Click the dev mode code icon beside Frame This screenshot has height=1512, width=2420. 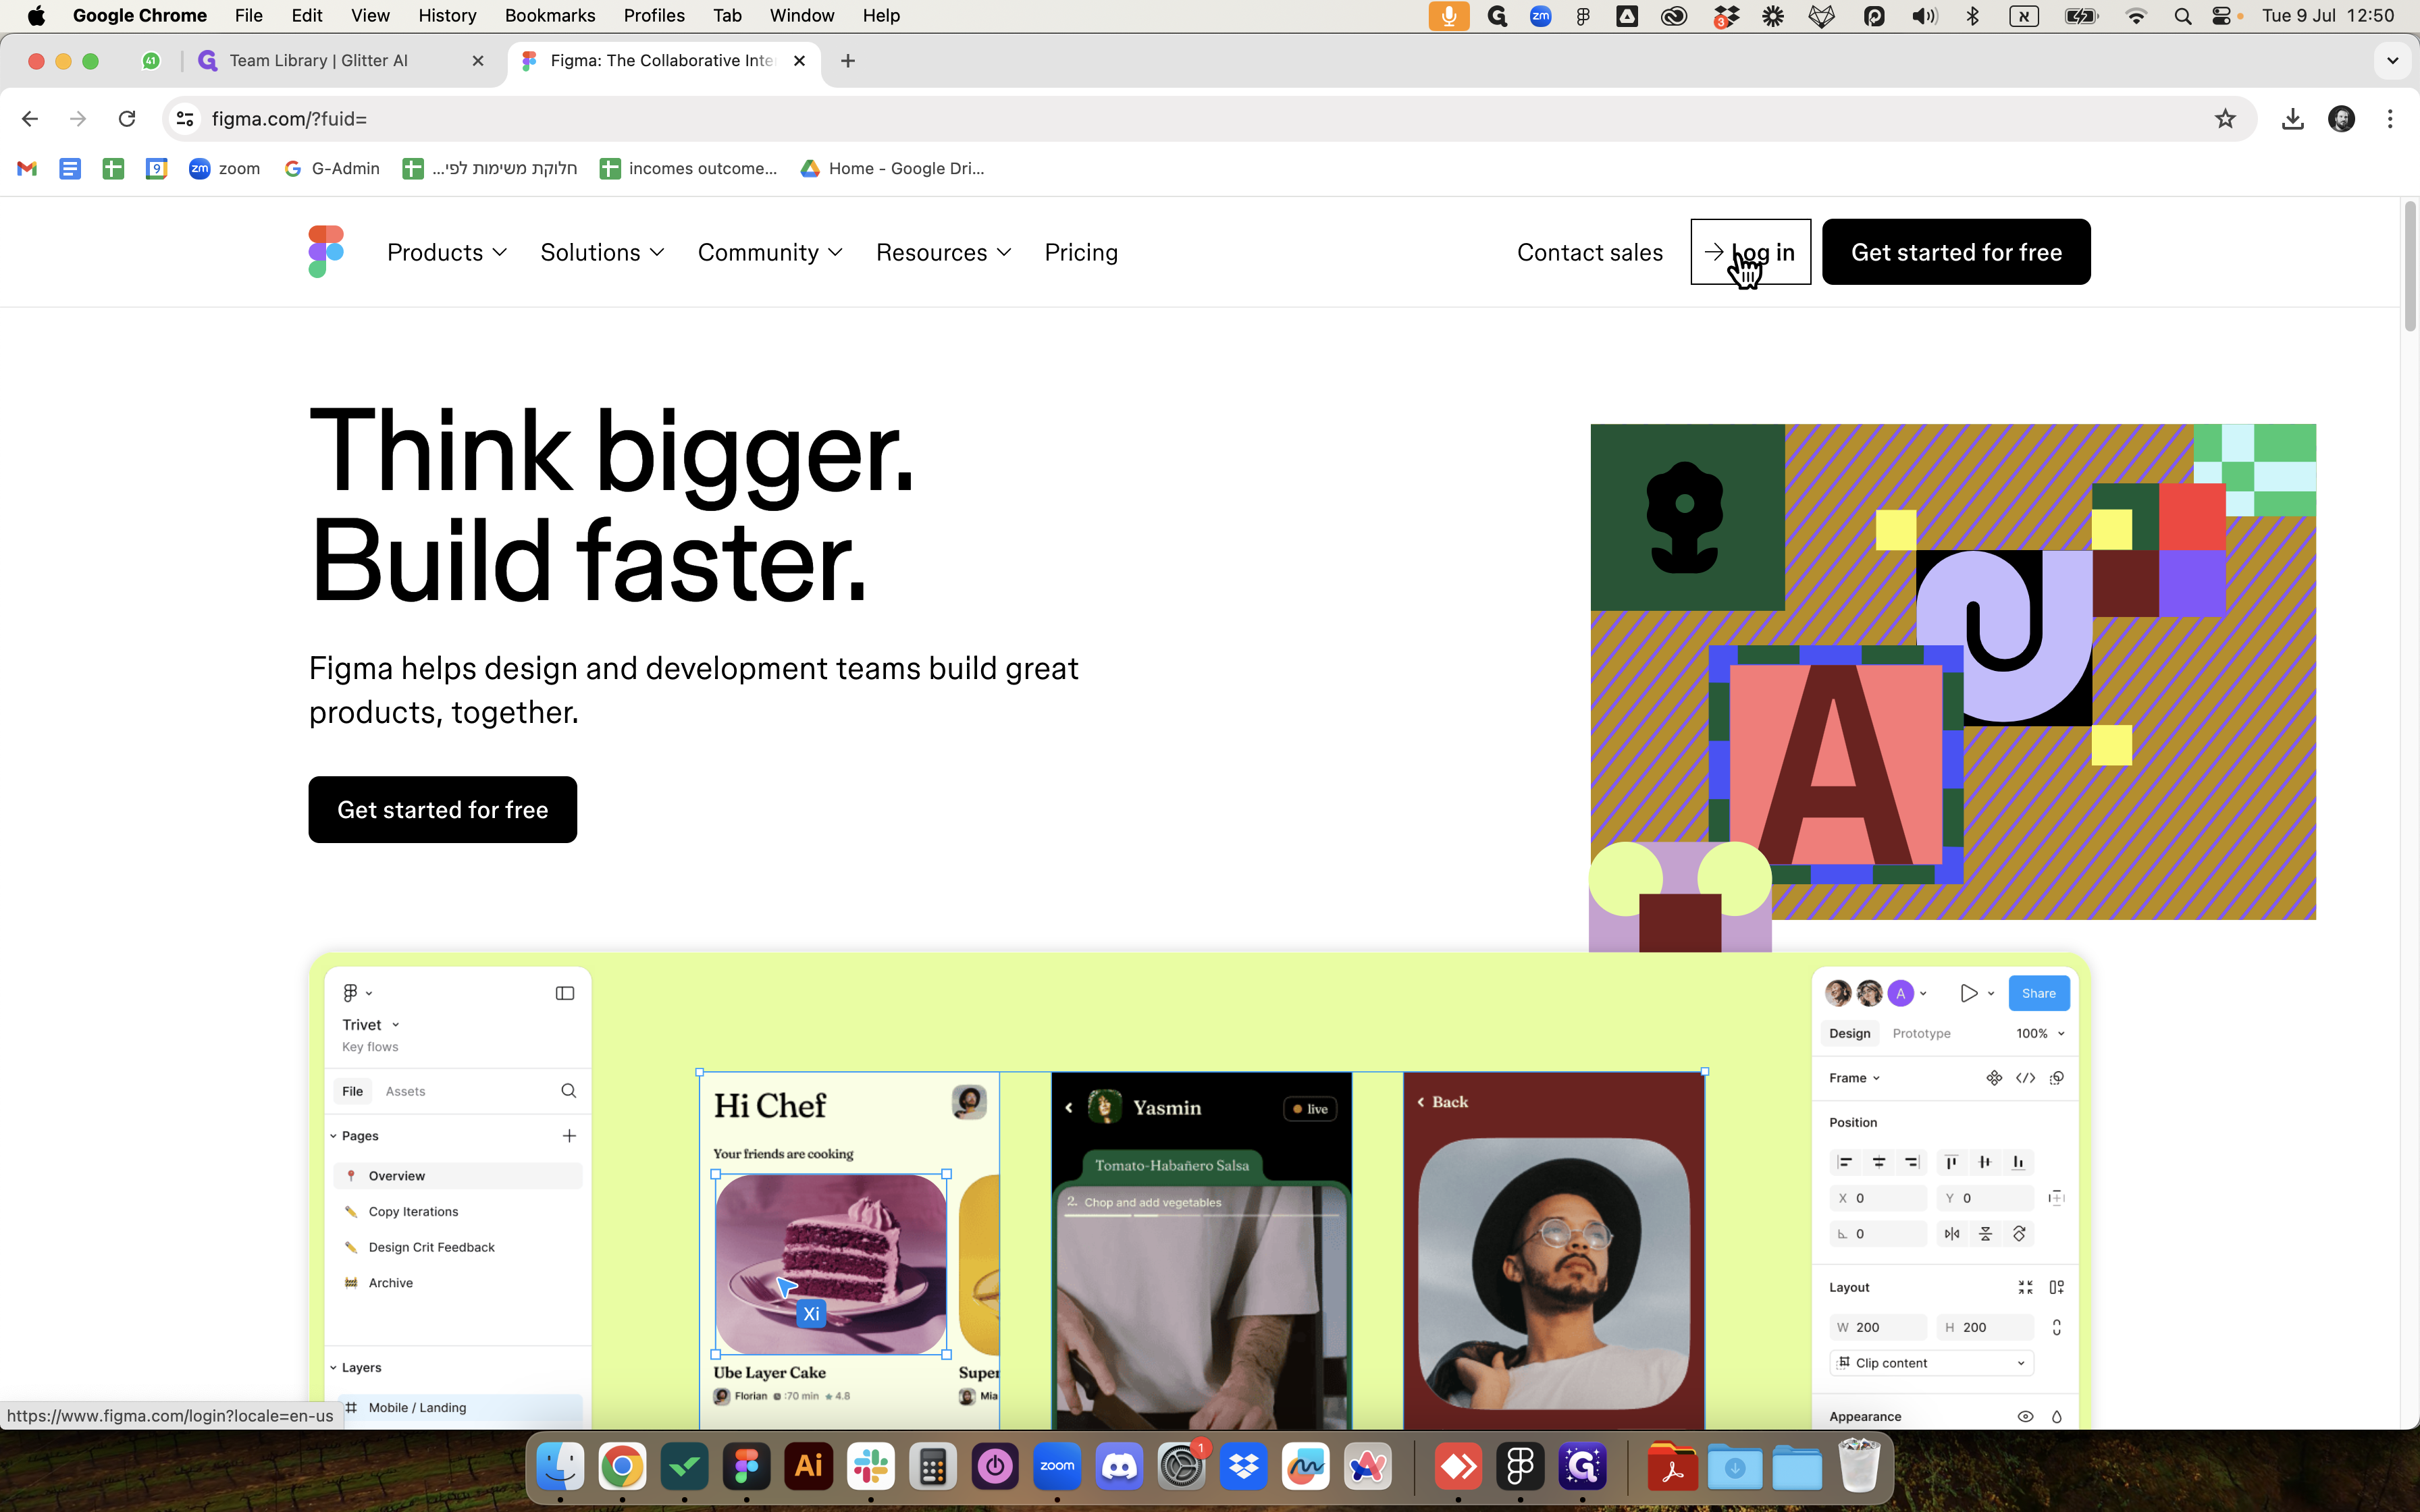coord(2026,1078)
